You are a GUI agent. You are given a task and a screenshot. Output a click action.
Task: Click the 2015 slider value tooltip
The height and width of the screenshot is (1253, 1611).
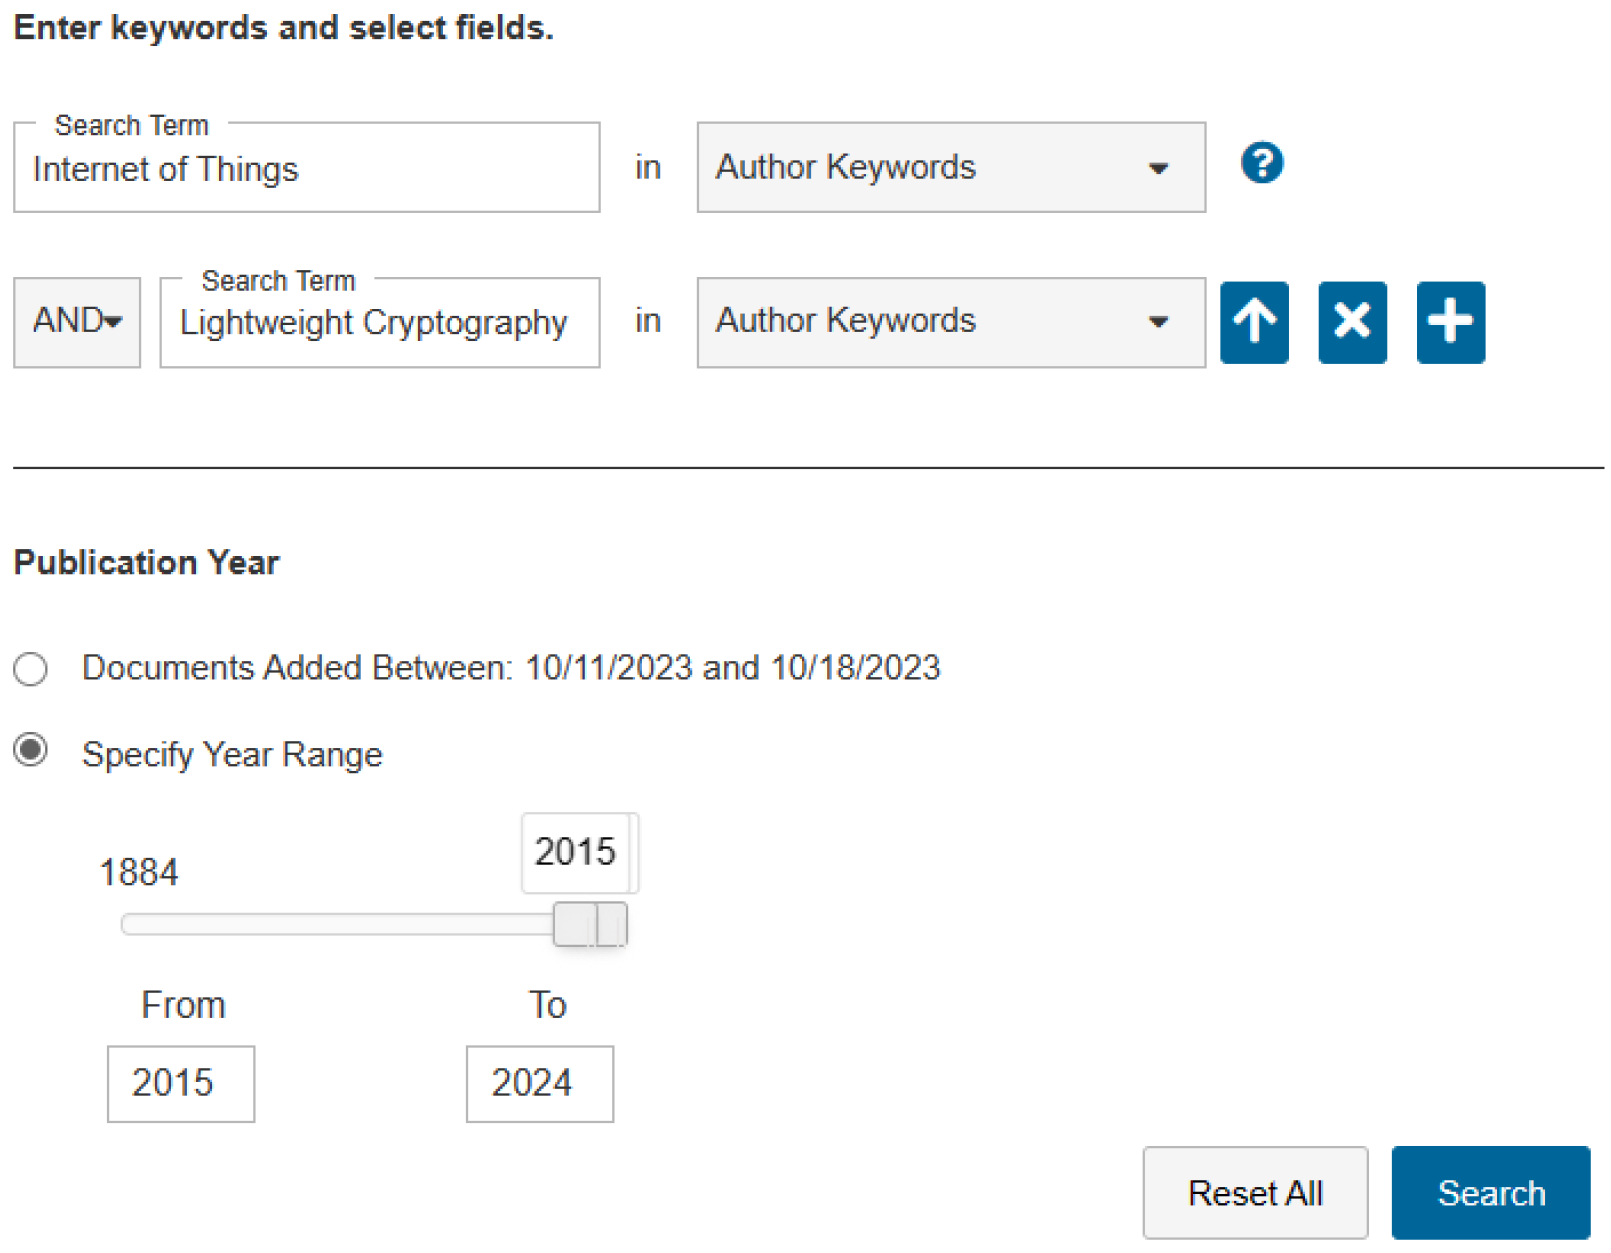pyautogui.click(x=577, y=852)
